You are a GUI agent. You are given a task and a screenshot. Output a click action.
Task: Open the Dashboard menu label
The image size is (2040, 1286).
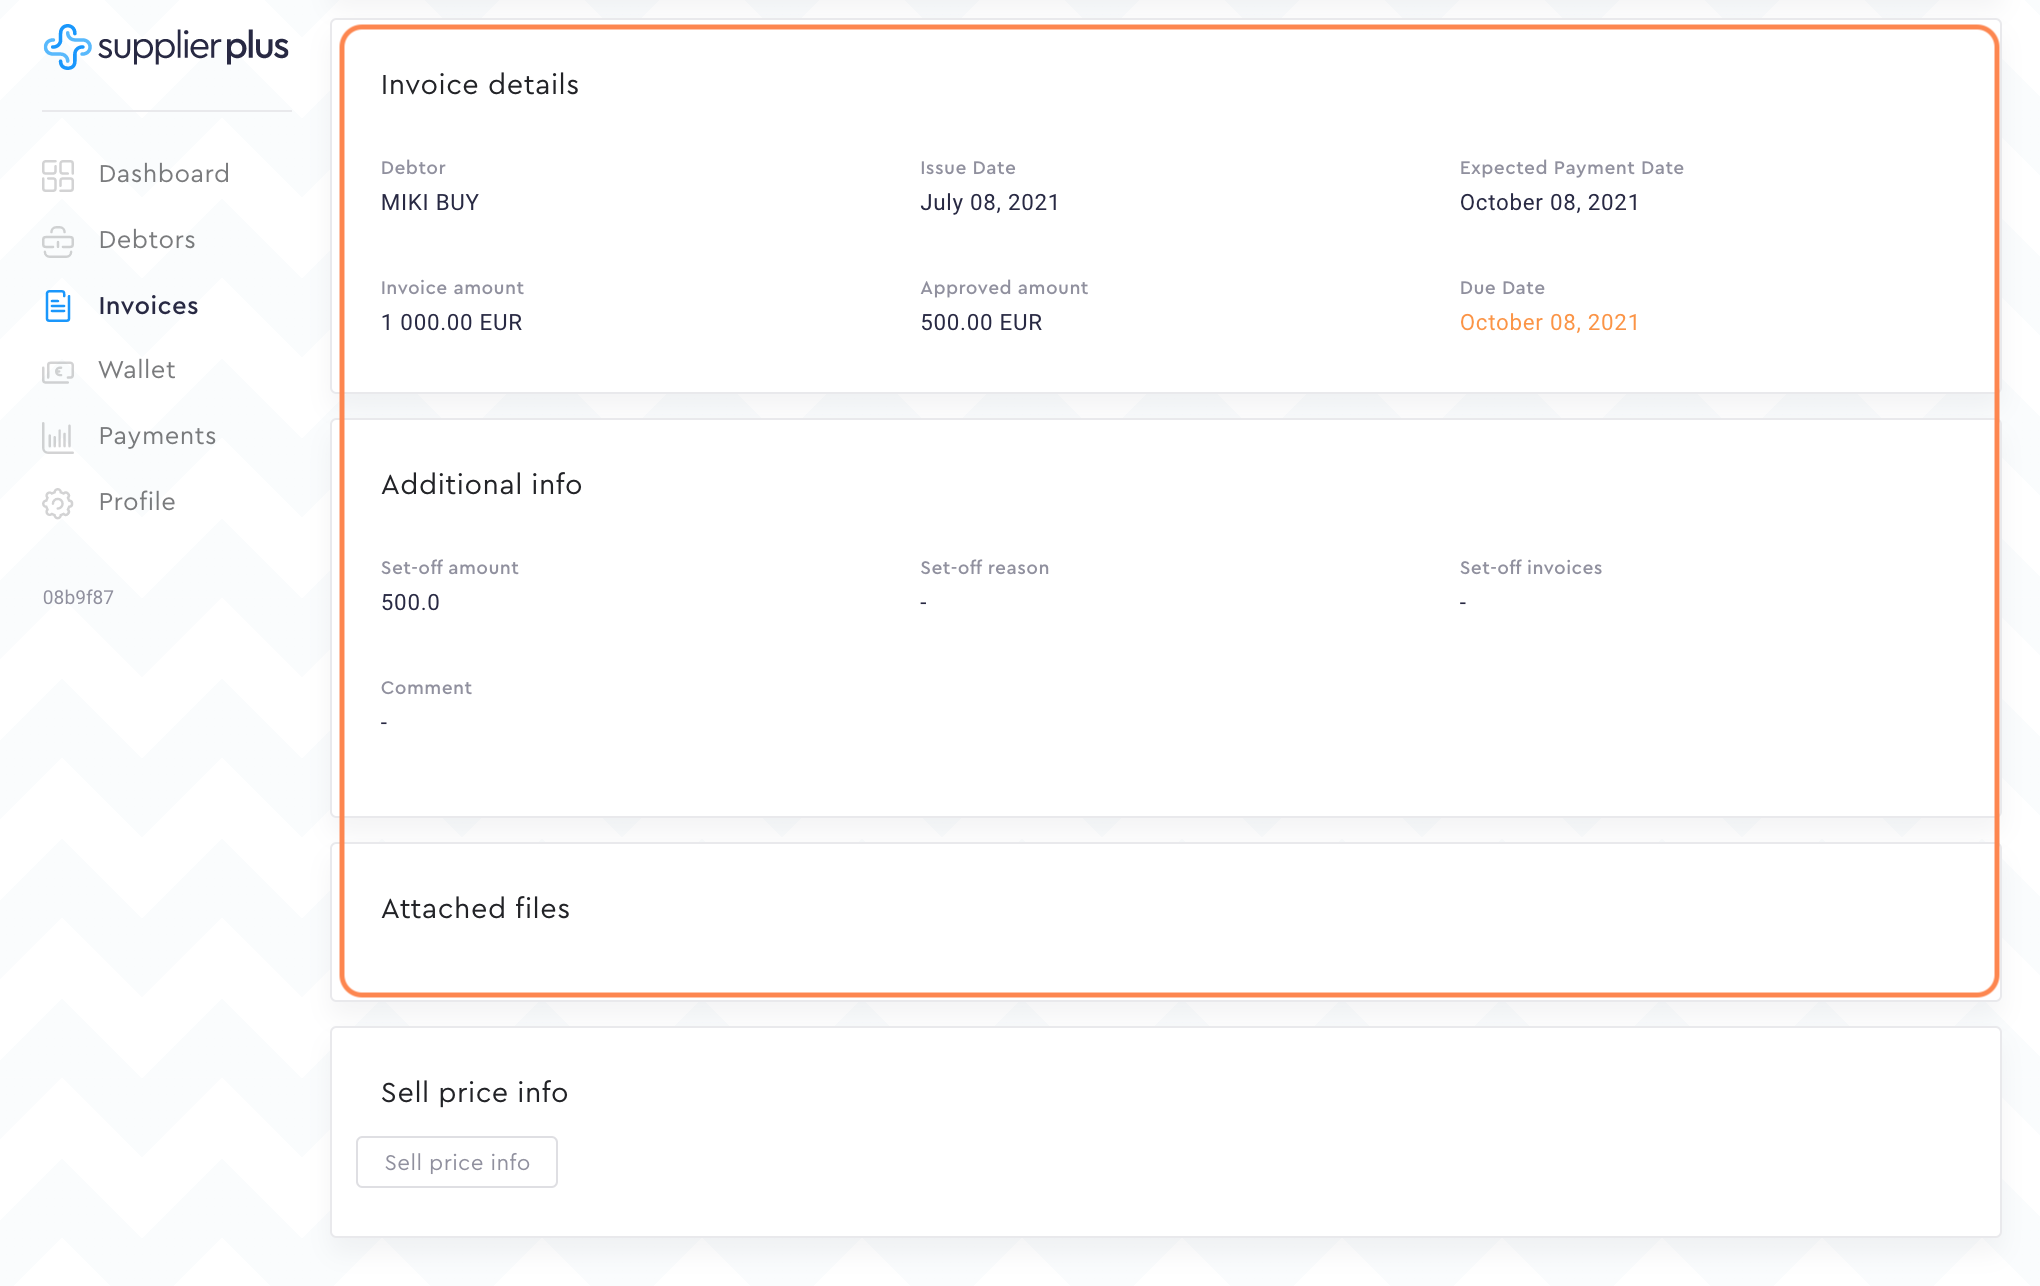click(164, 174)
